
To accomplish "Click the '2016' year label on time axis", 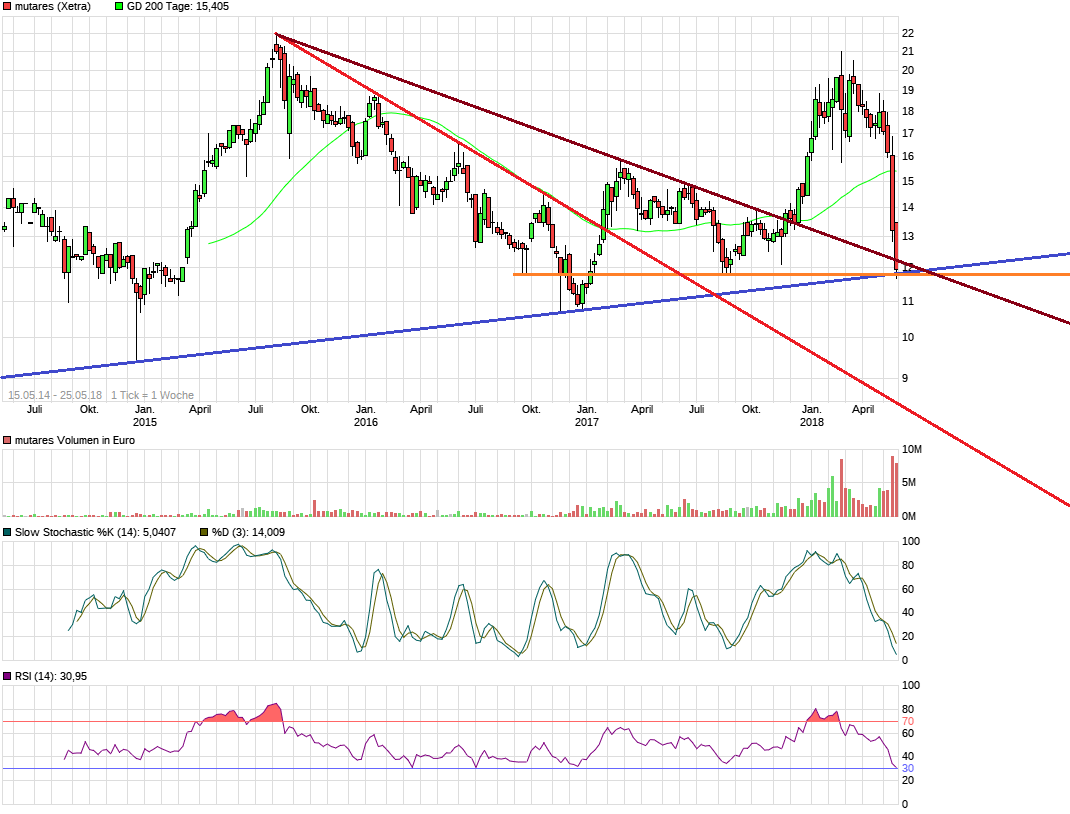I will click(x=366, y=422).
